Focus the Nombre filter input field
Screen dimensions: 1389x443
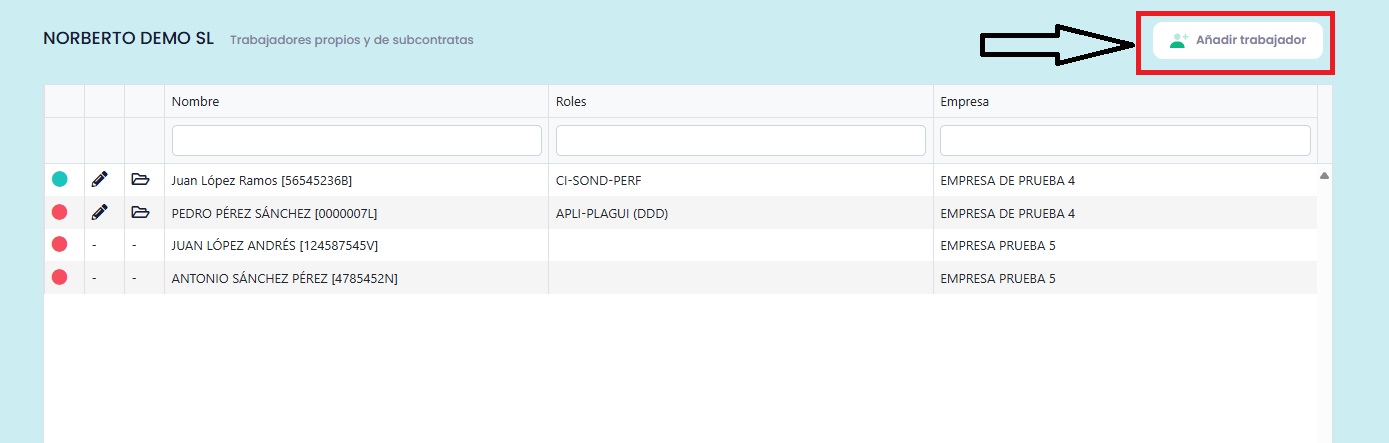(x=356, y=140)
